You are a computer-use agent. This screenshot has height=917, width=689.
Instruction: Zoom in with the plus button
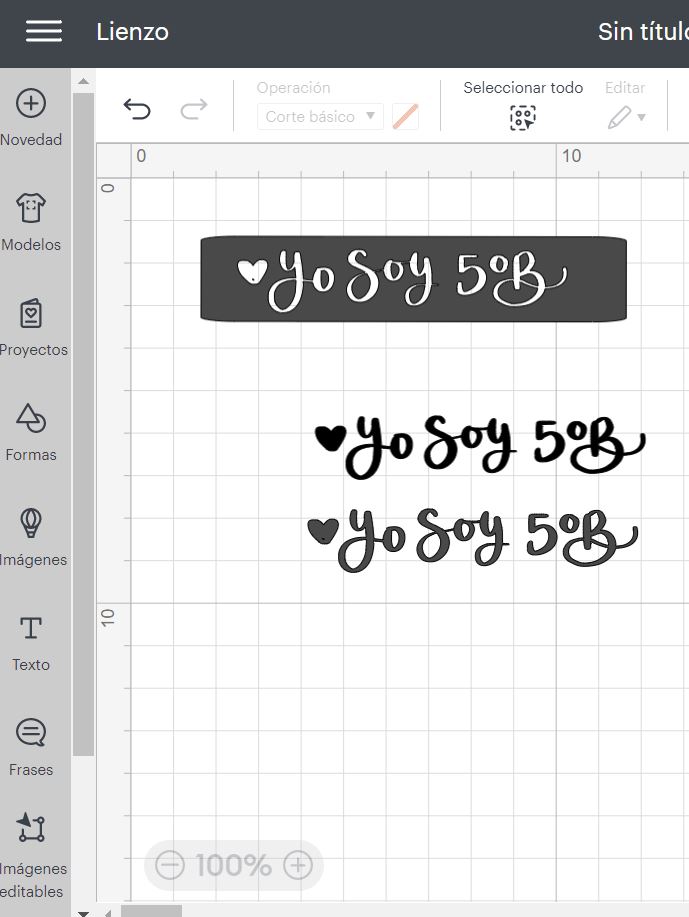298,865
